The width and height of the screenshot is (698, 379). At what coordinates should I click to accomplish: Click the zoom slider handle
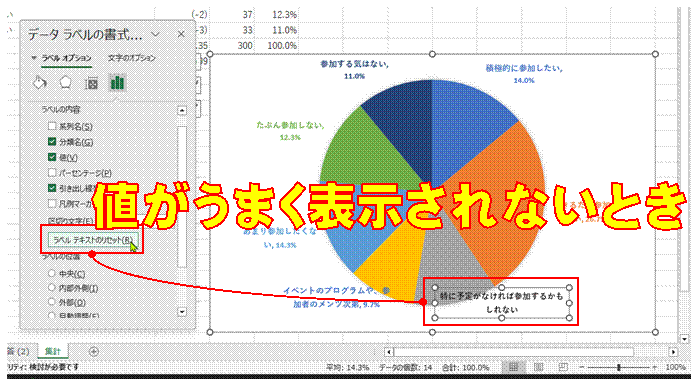pos(619,367)
